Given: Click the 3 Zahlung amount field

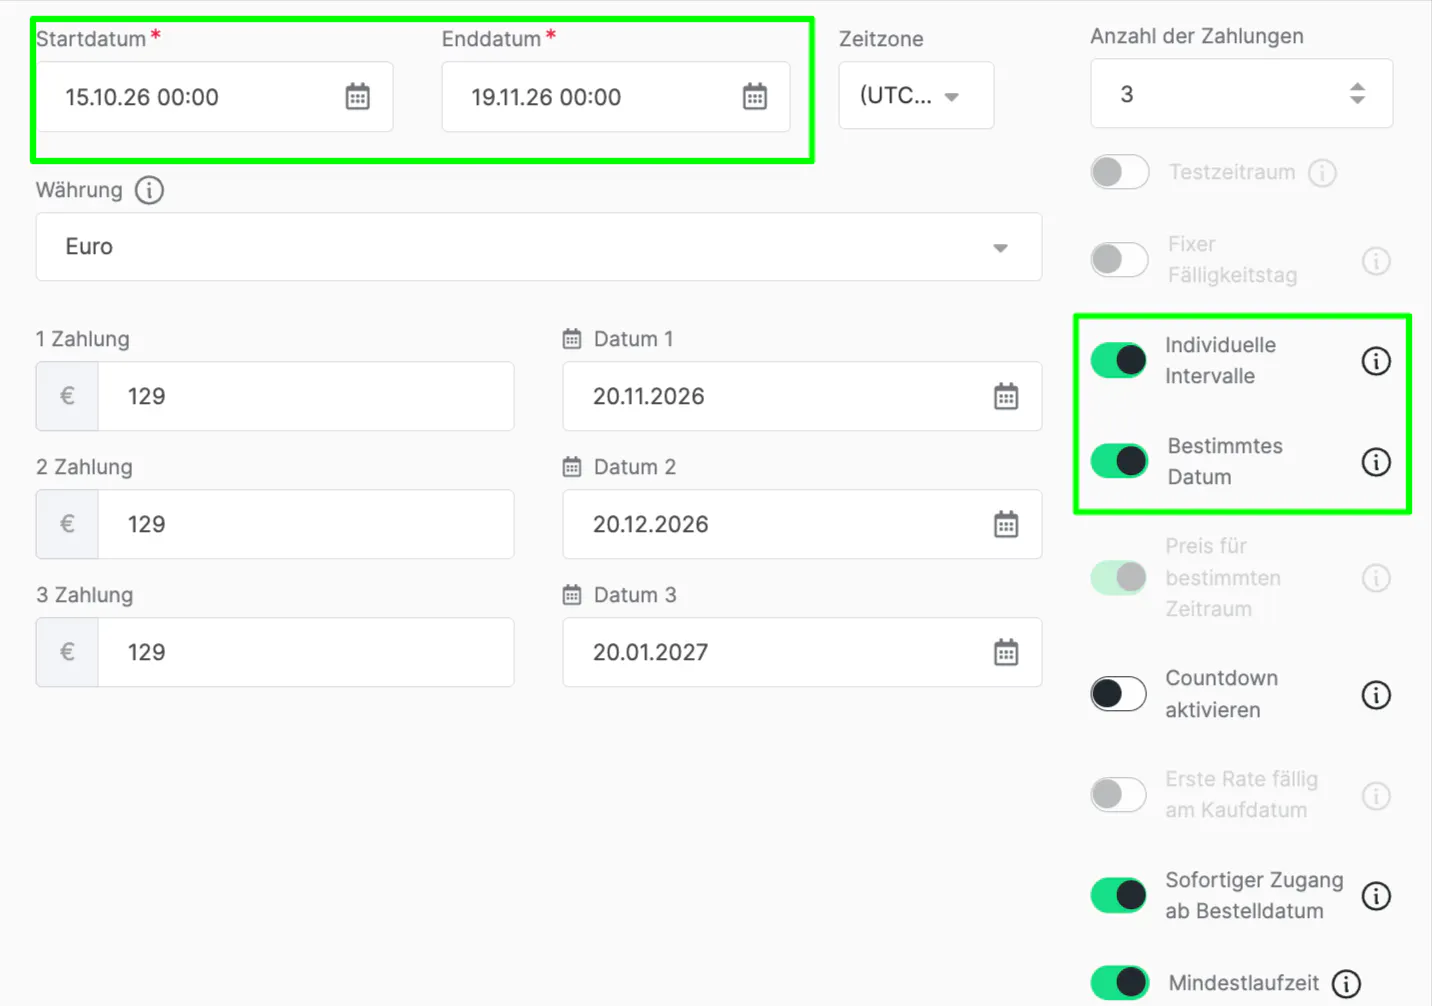Looking at the screenshot, I should (306, 652).
